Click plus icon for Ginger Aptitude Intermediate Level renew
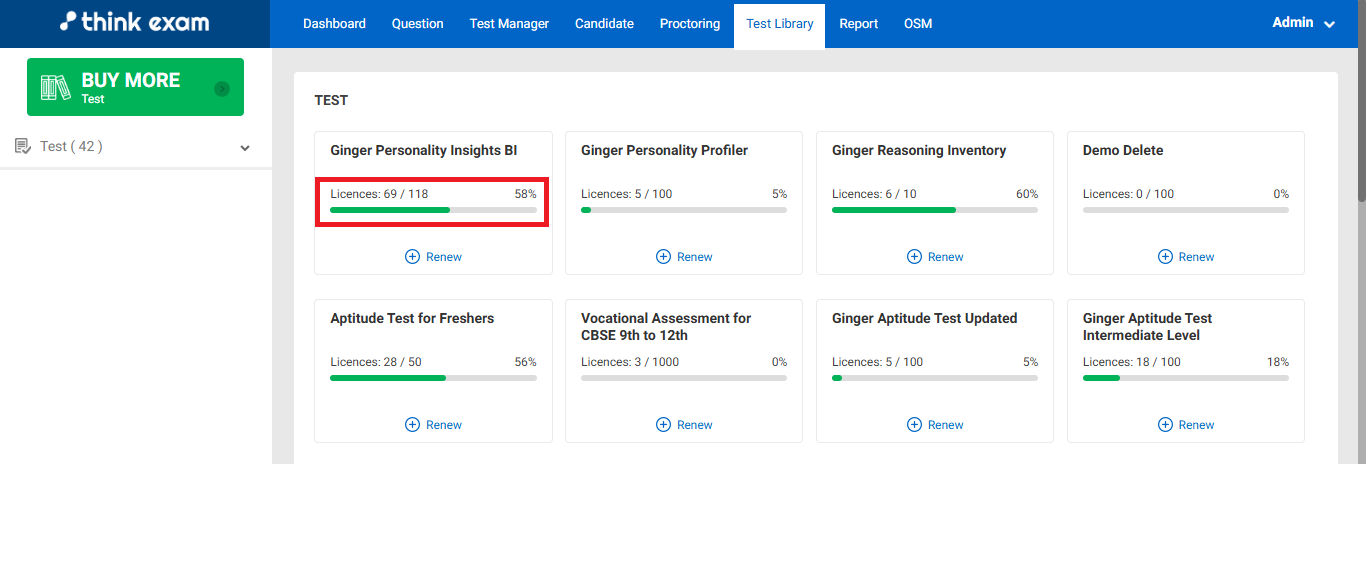The image size is (1366, 572). pos(1165,425)
